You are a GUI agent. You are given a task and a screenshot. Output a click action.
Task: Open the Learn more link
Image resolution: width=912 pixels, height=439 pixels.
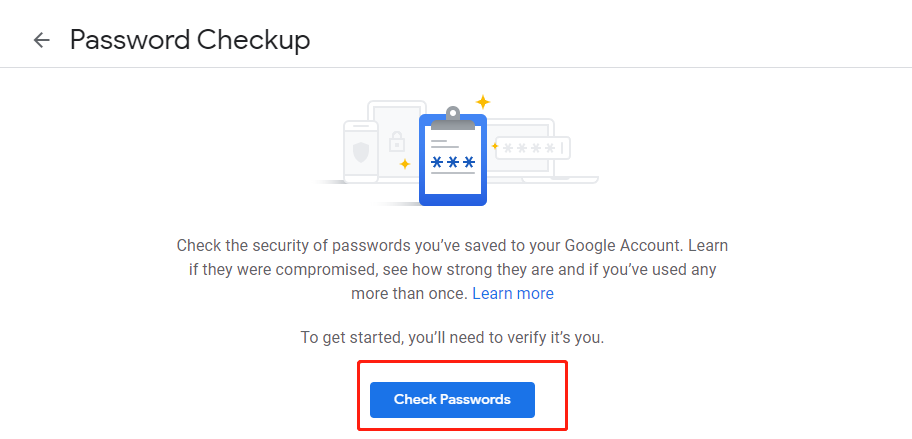(513, 294)
